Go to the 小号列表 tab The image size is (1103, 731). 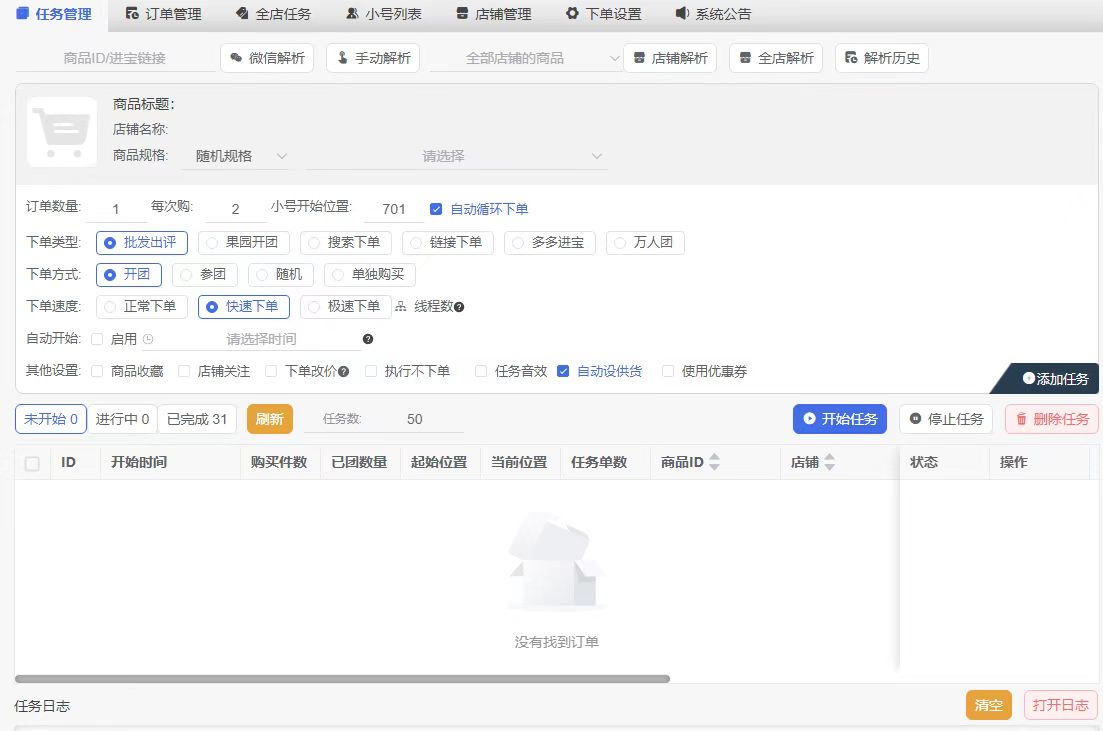pos(383,14)
